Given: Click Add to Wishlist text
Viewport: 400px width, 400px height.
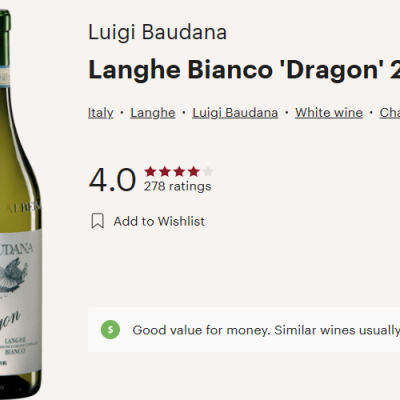Looking at the screenshot, I should [x=159, y=221].
